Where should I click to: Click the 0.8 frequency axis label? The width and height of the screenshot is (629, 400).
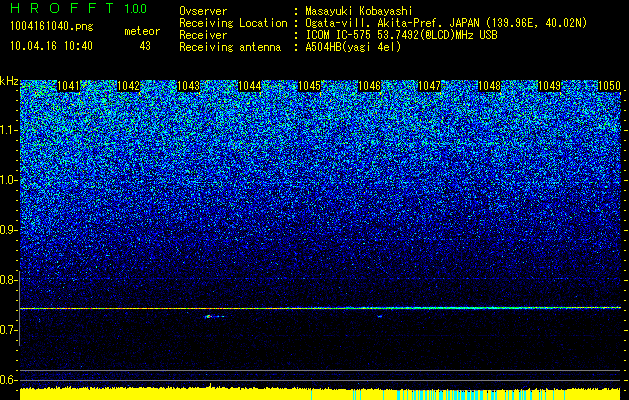pos(8,280)
